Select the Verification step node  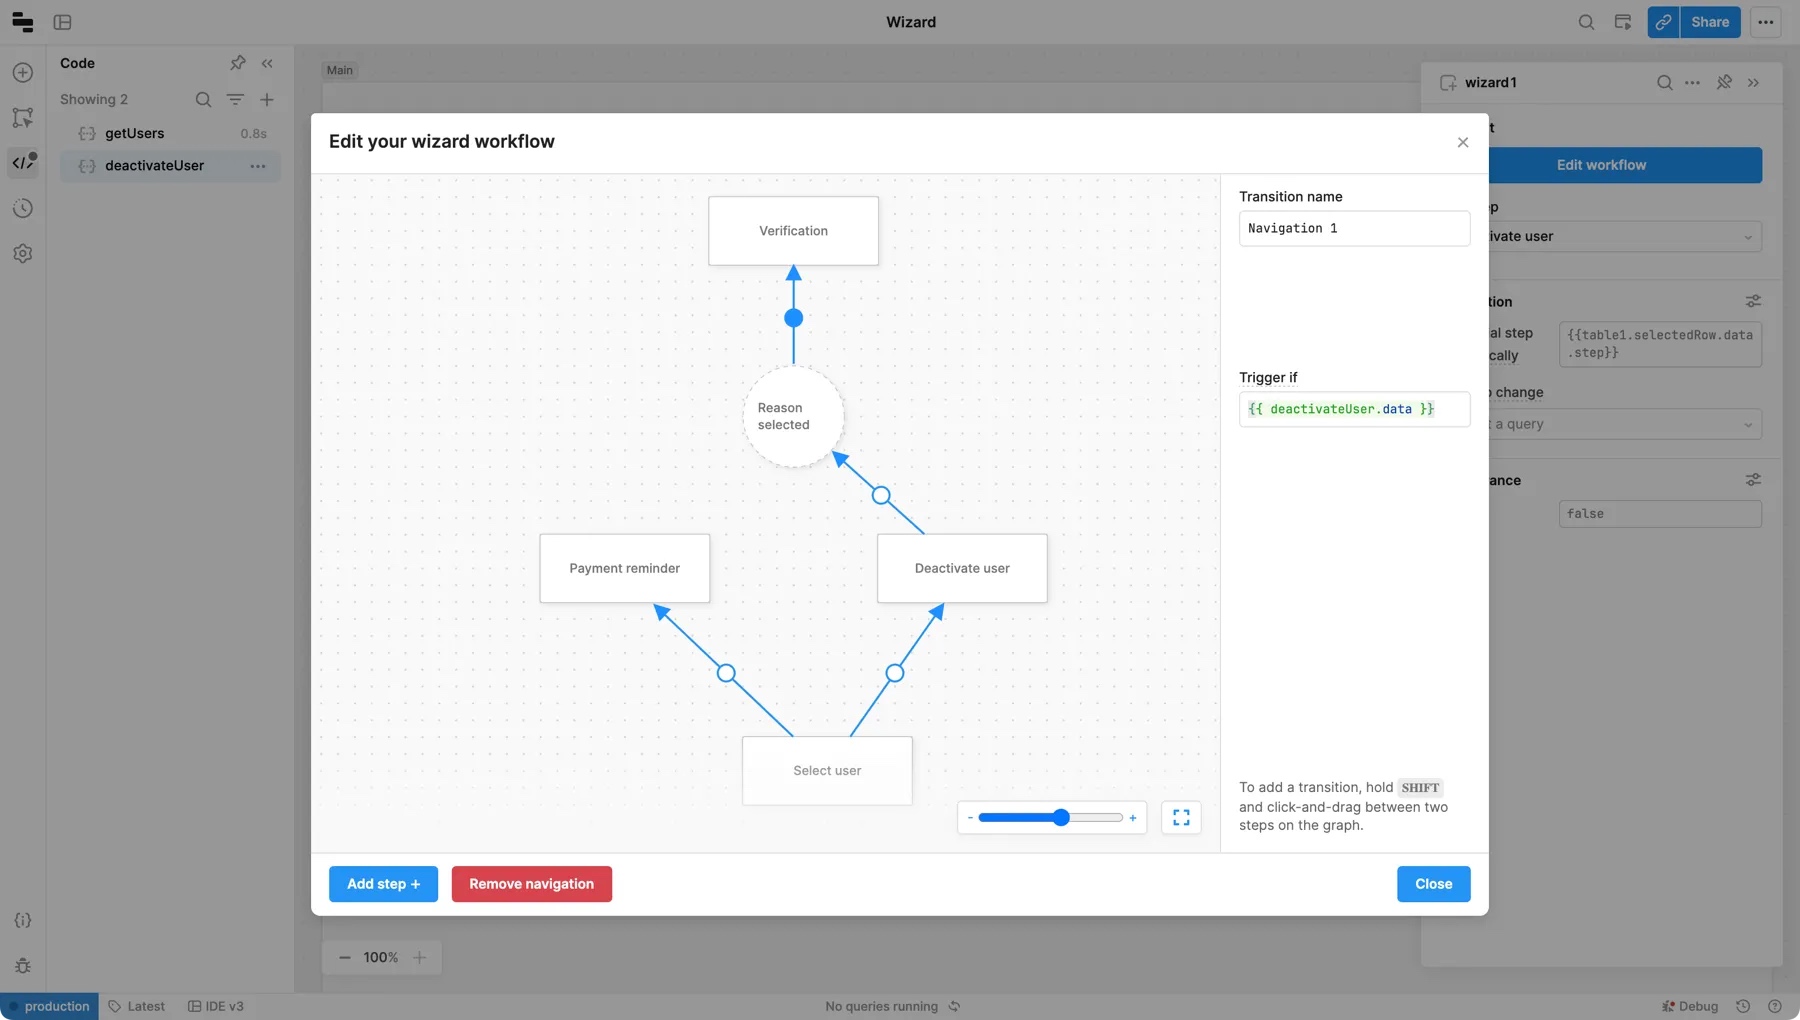[793, 231]
